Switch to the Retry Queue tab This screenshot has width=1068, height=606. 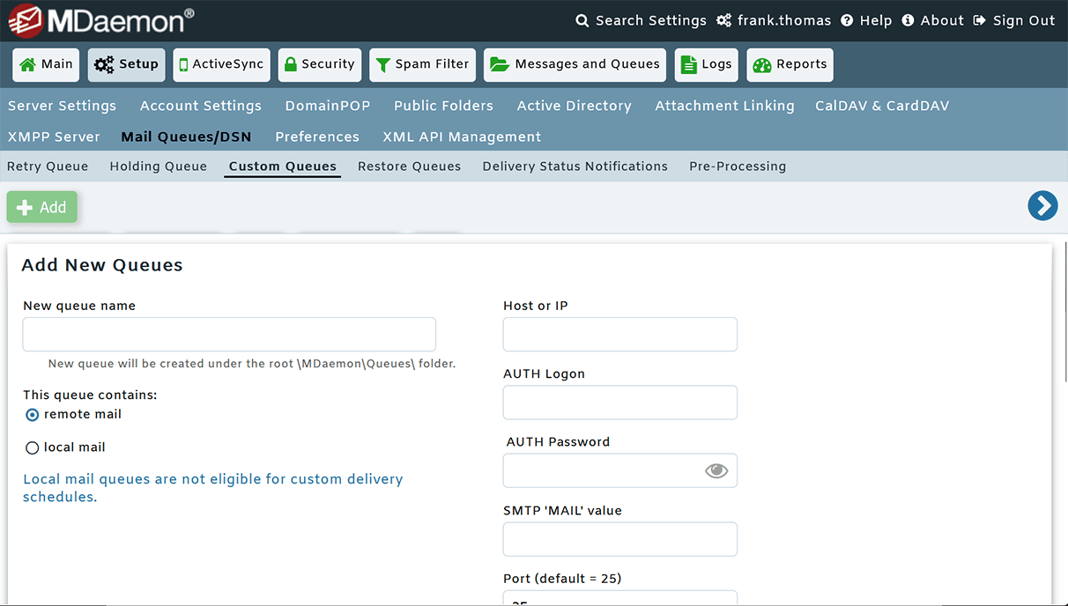pyautogui.click(x=48, y=166)
